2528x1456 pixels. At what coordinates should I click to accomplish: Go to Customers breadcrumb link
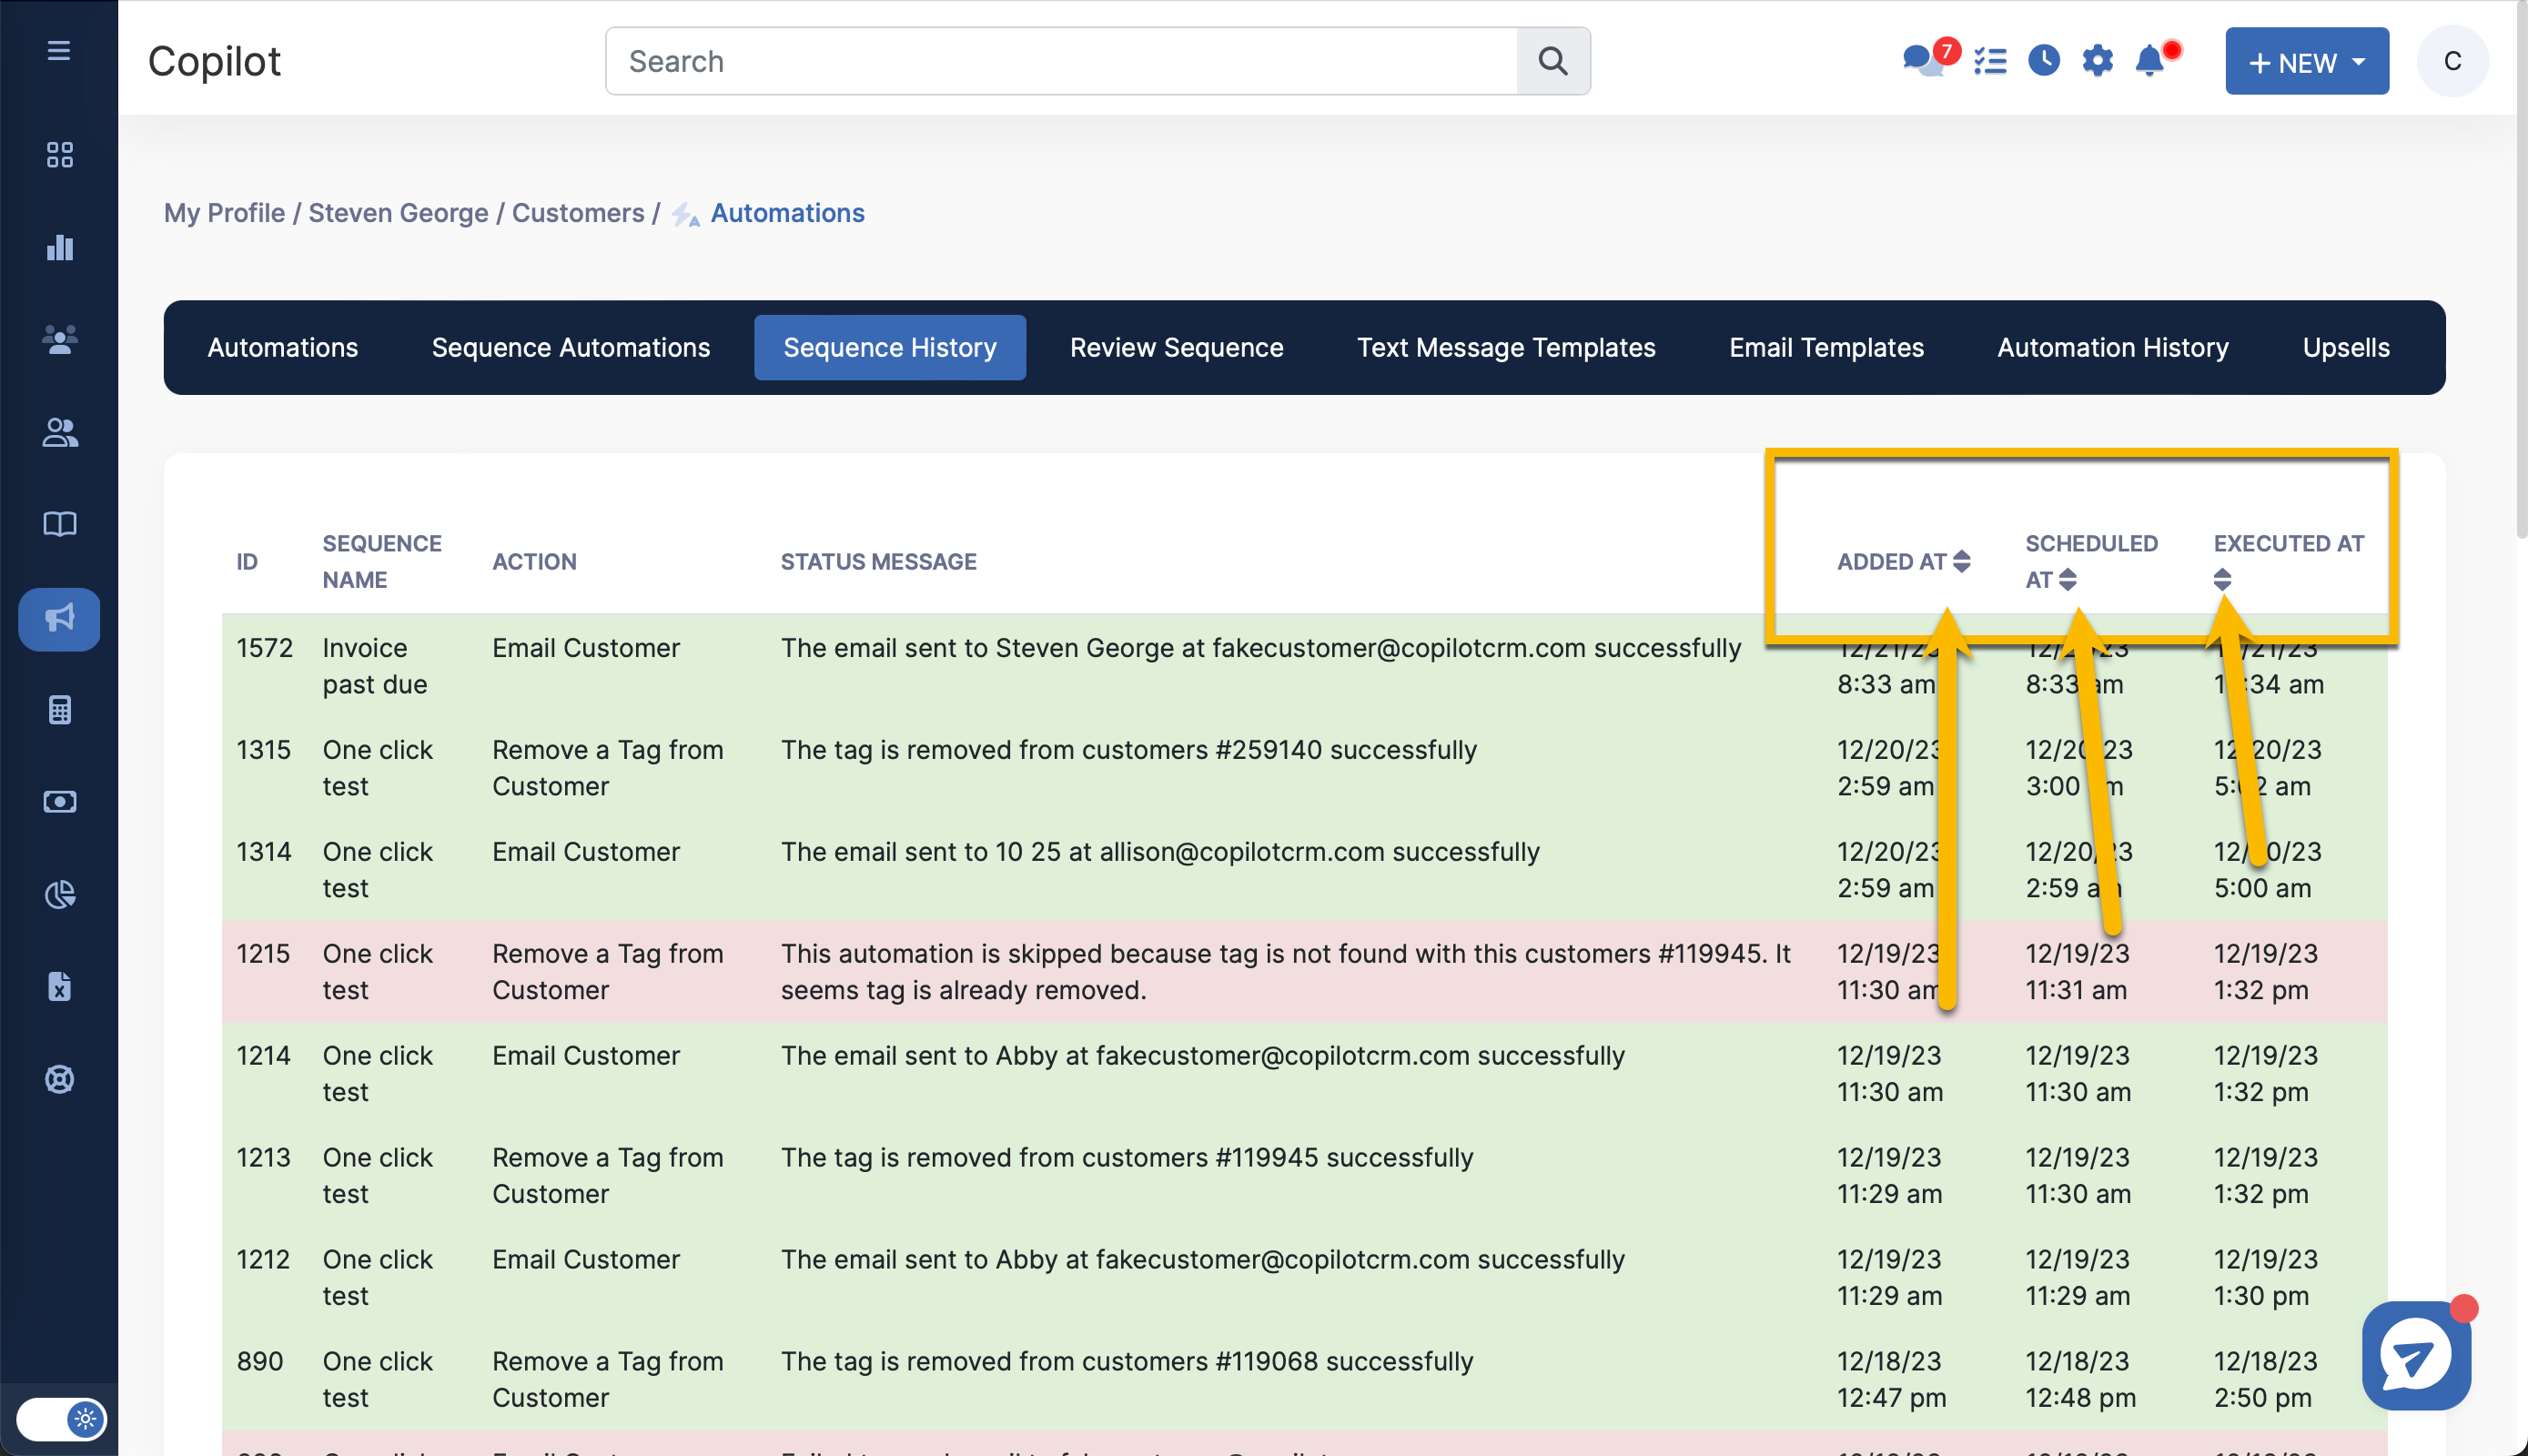(578, 213)
